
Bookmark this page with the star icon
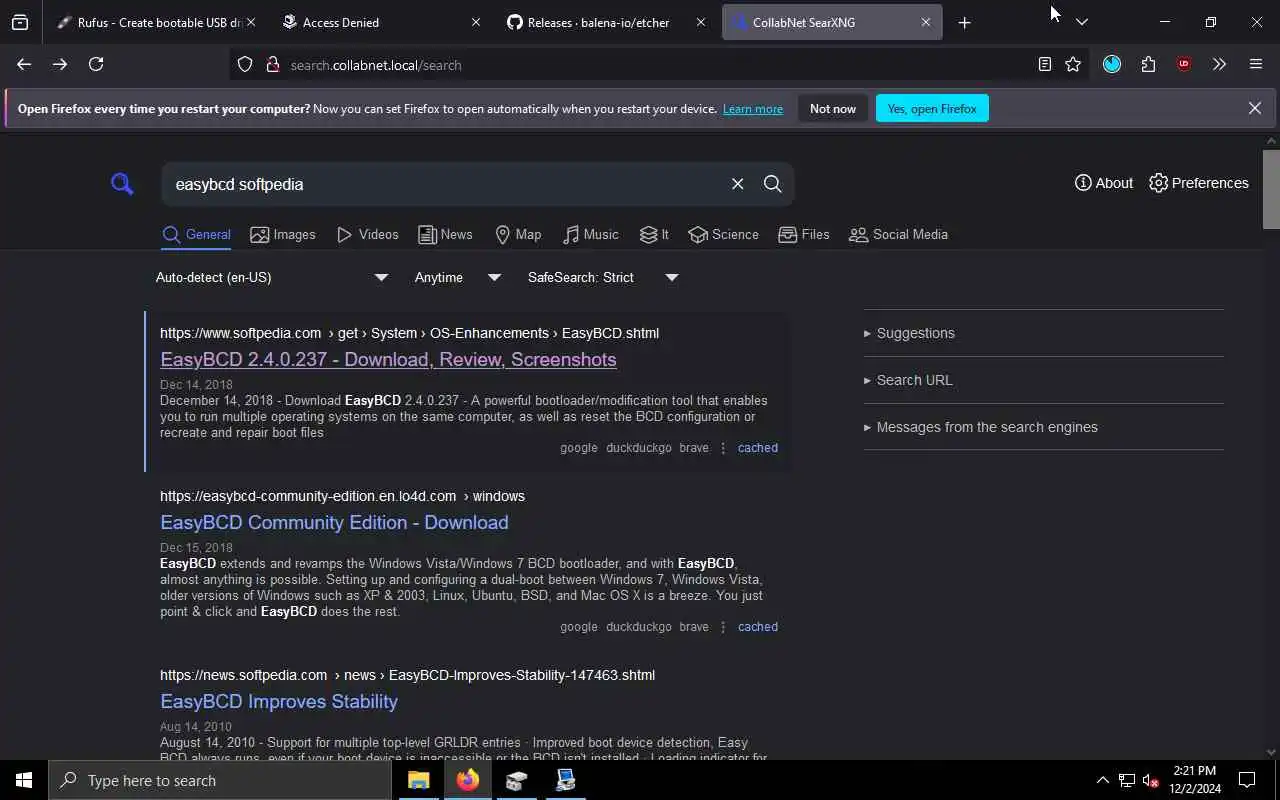click(x=1073, y=64)
